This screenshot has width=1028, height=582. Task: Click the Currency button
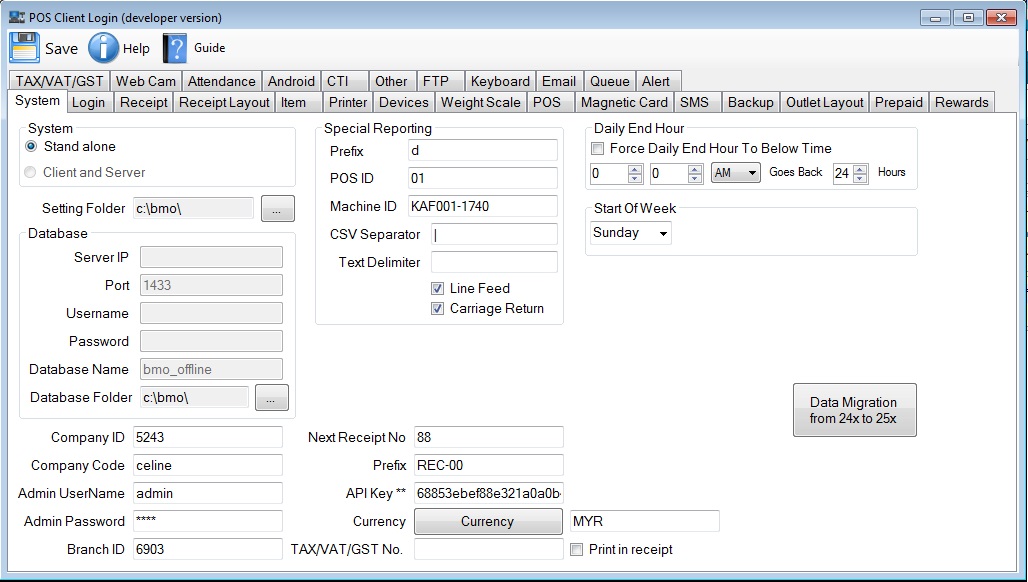[x=488, y=522]
